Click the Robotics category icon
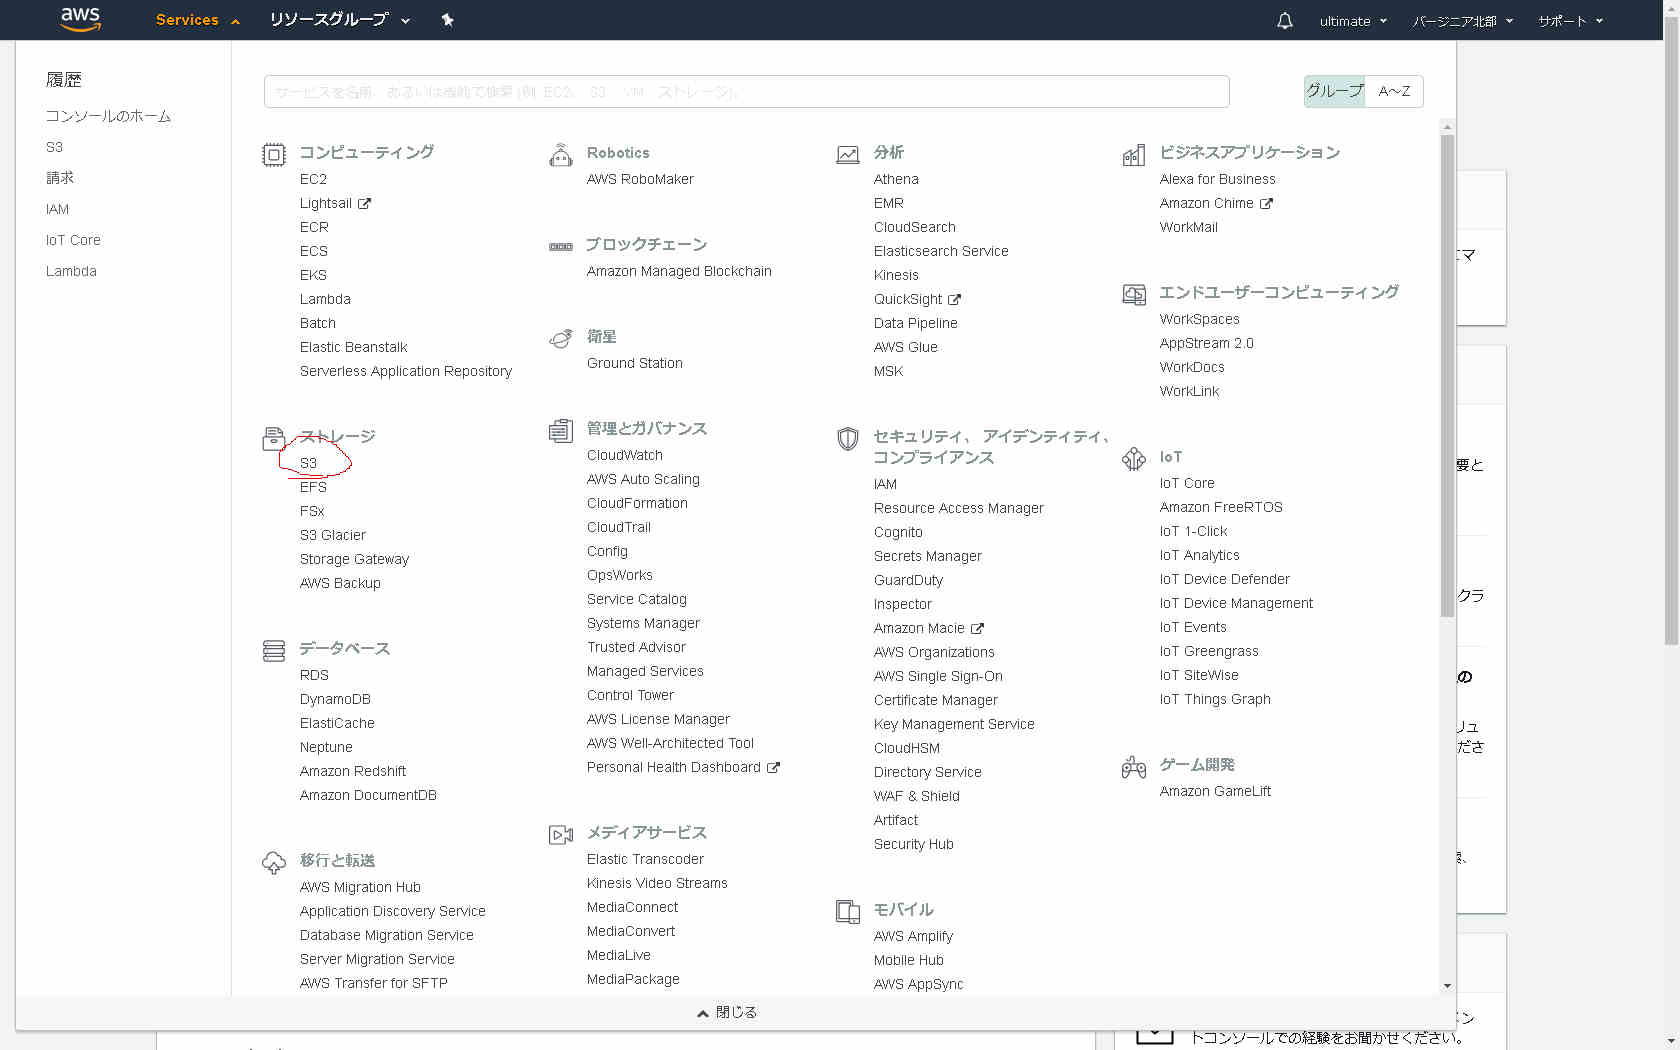1680x1050 pixels. point(560,155)
